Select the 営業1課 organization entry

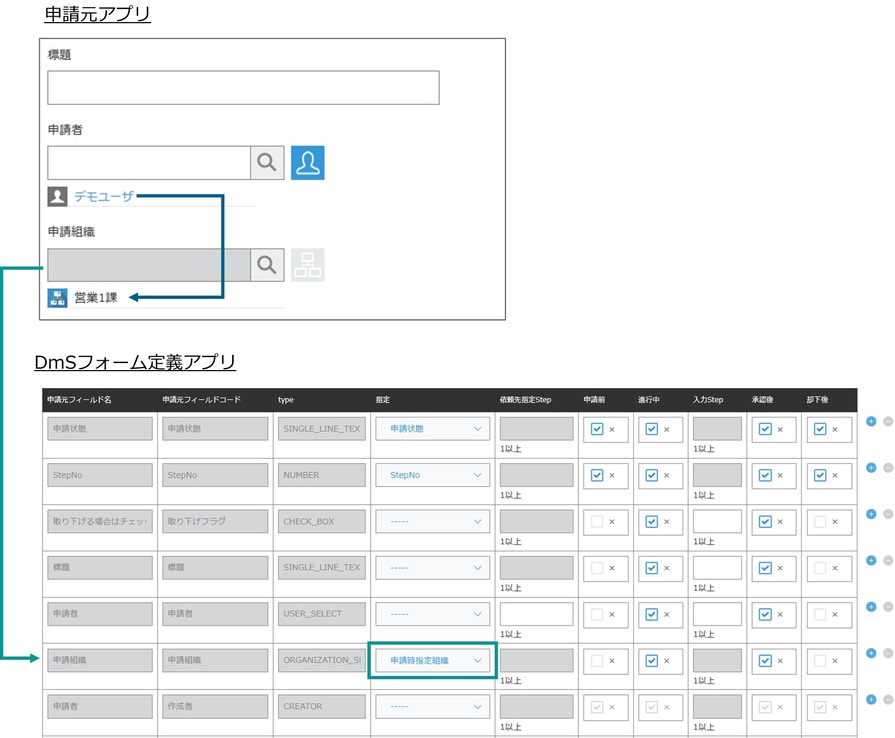coord(95,298)
